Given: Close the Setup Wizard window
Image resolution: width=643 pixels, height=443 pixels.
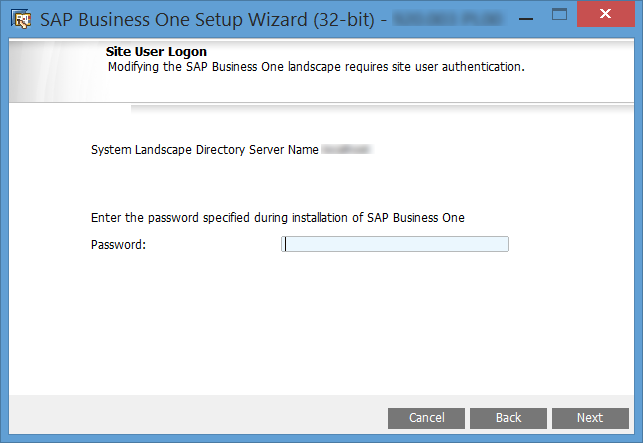Looking at the screenshot, I should 605,14.
